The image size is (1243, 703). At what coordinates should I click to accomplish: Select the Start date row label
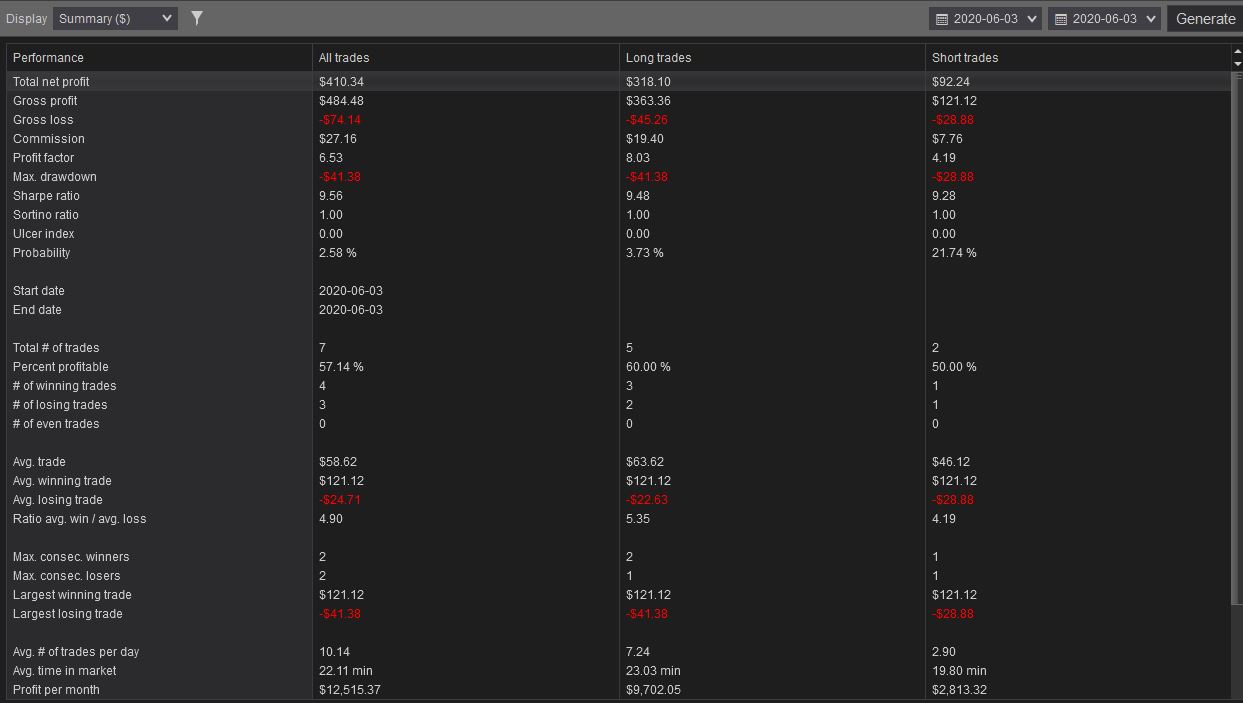coord(39,291)
